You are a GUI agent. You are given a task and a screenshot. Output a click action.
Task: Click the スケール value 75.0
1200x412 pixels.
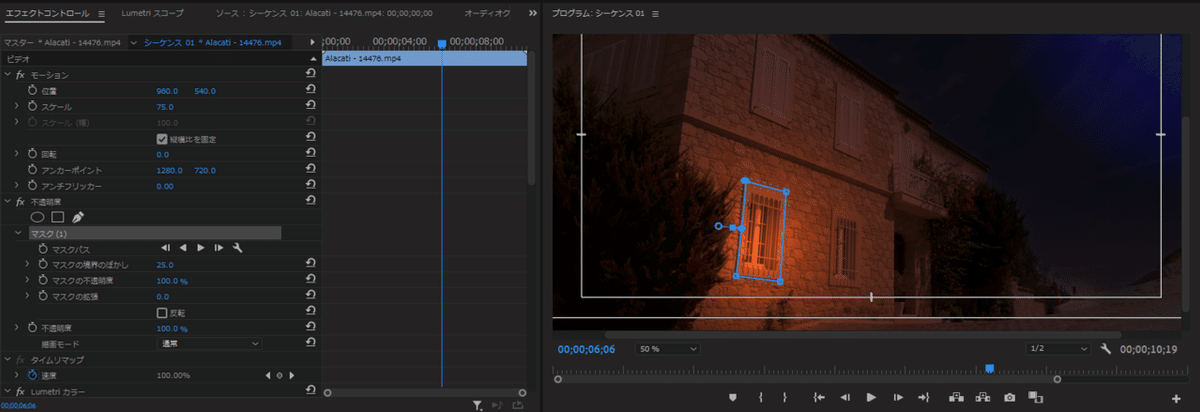pyautogui.click(x=165, y=107)
